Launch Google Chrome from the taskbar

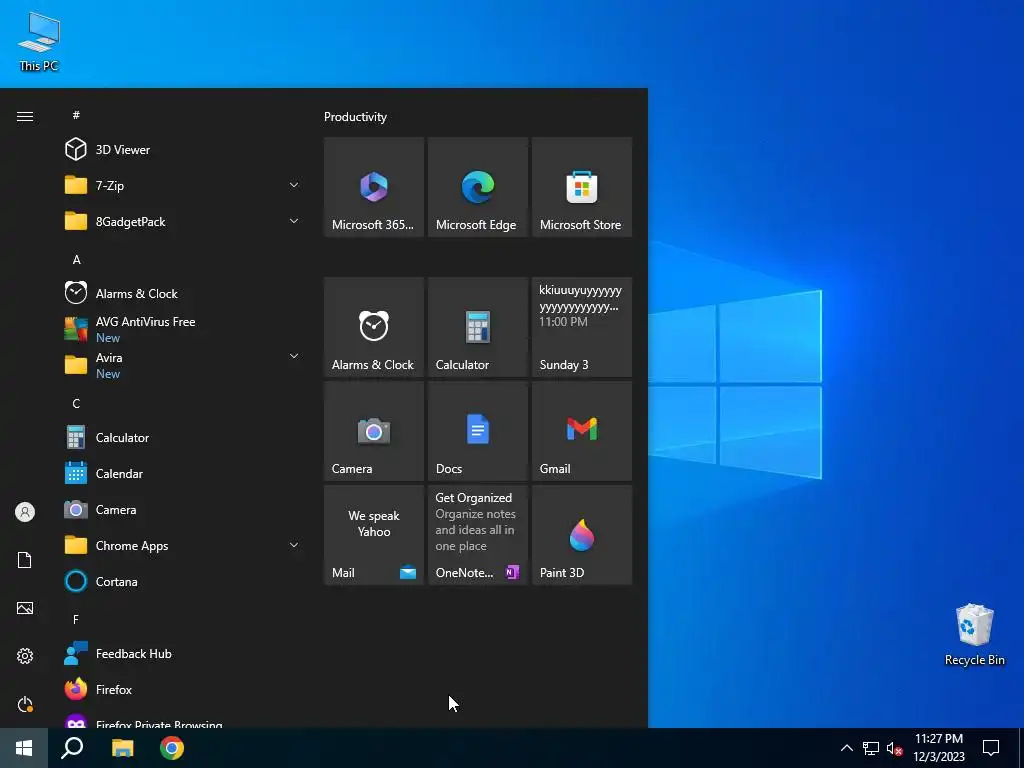[x=172, y=748]
